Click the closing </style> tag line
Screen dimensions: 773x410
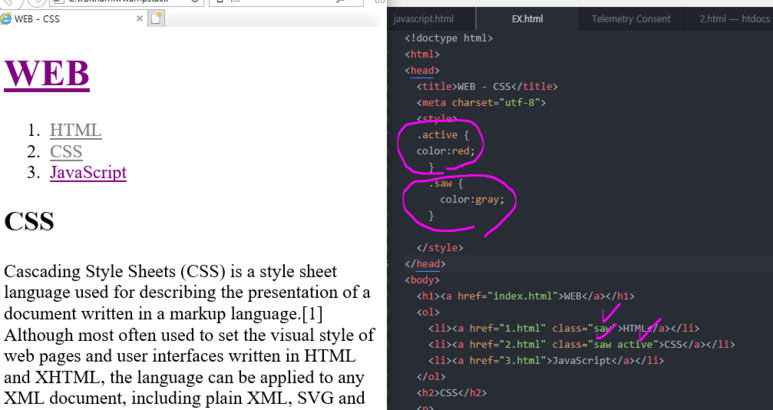coord(440,248)
